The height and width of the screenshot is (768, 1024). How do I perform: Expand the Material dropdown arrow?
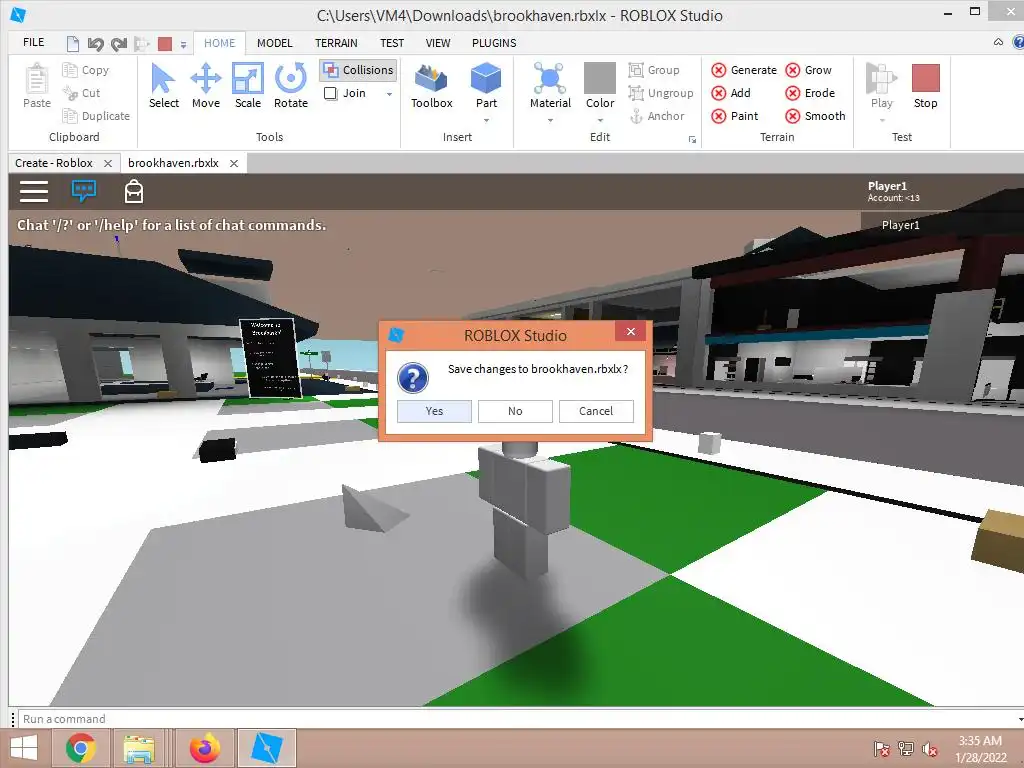click(x=550, y=120)
